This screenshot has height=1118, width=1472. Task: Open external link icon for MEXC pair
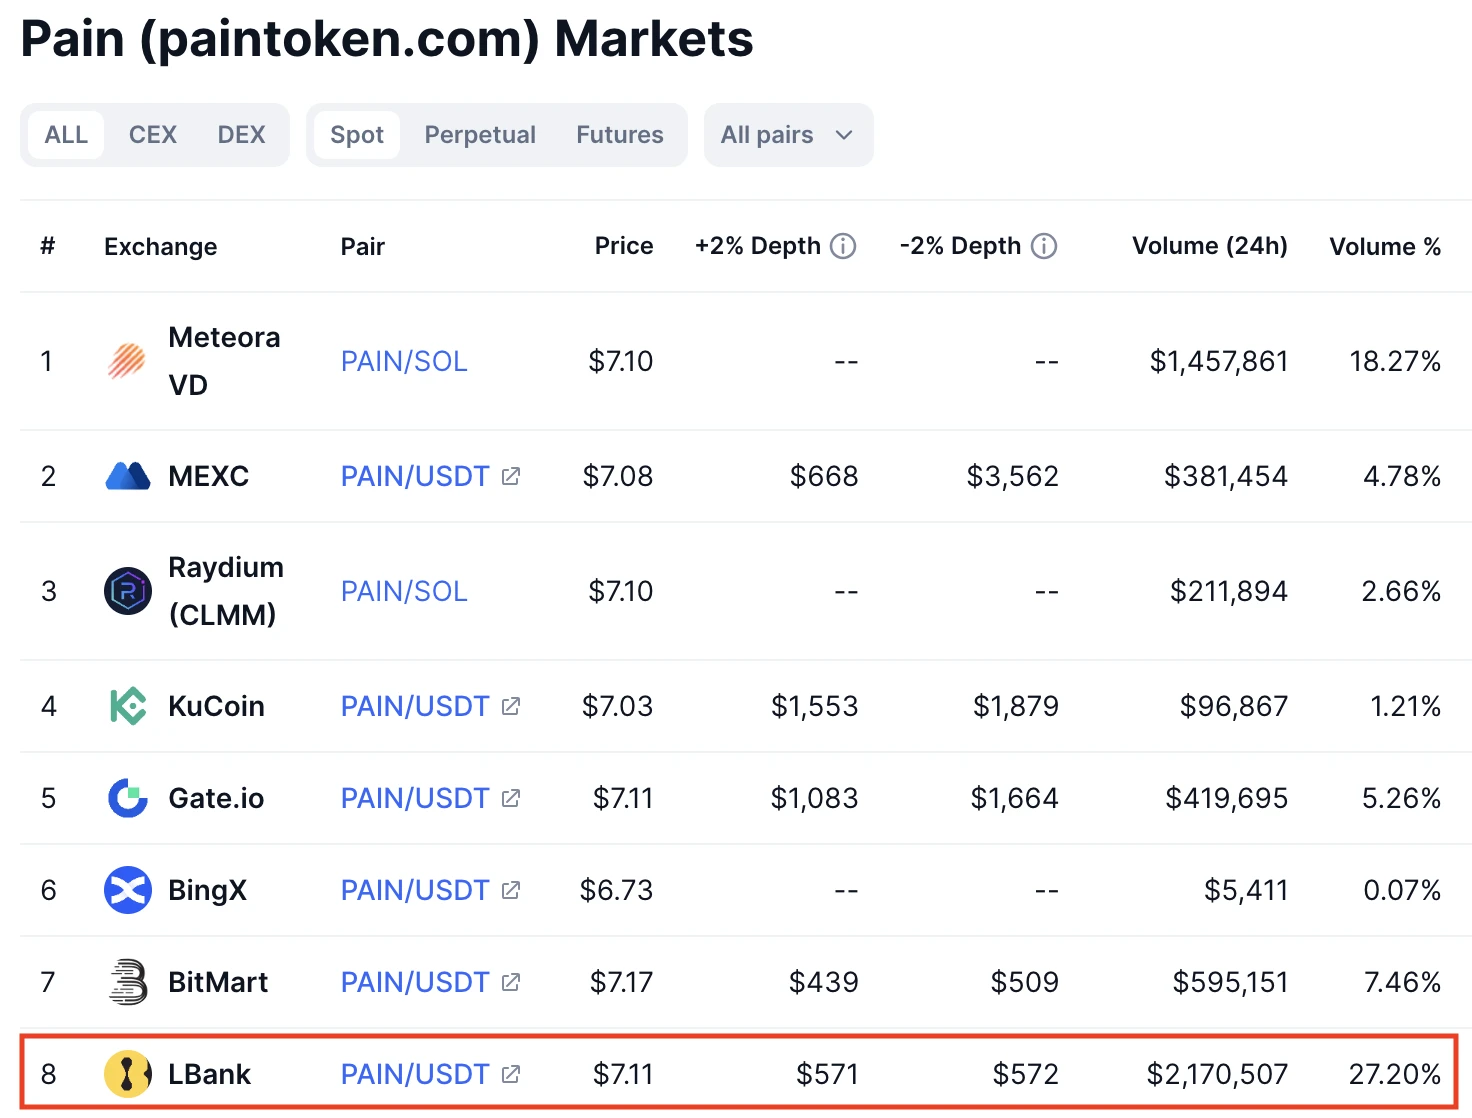coord(511,476)
